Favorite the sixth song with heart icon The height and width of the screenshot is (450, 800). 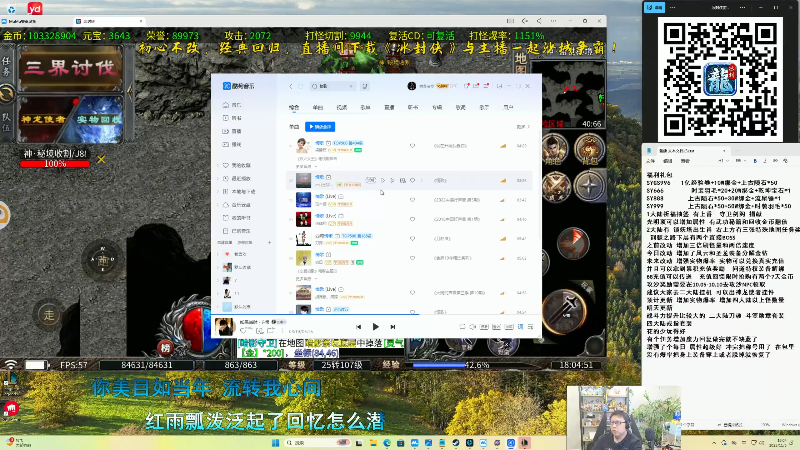coord(412,258)
